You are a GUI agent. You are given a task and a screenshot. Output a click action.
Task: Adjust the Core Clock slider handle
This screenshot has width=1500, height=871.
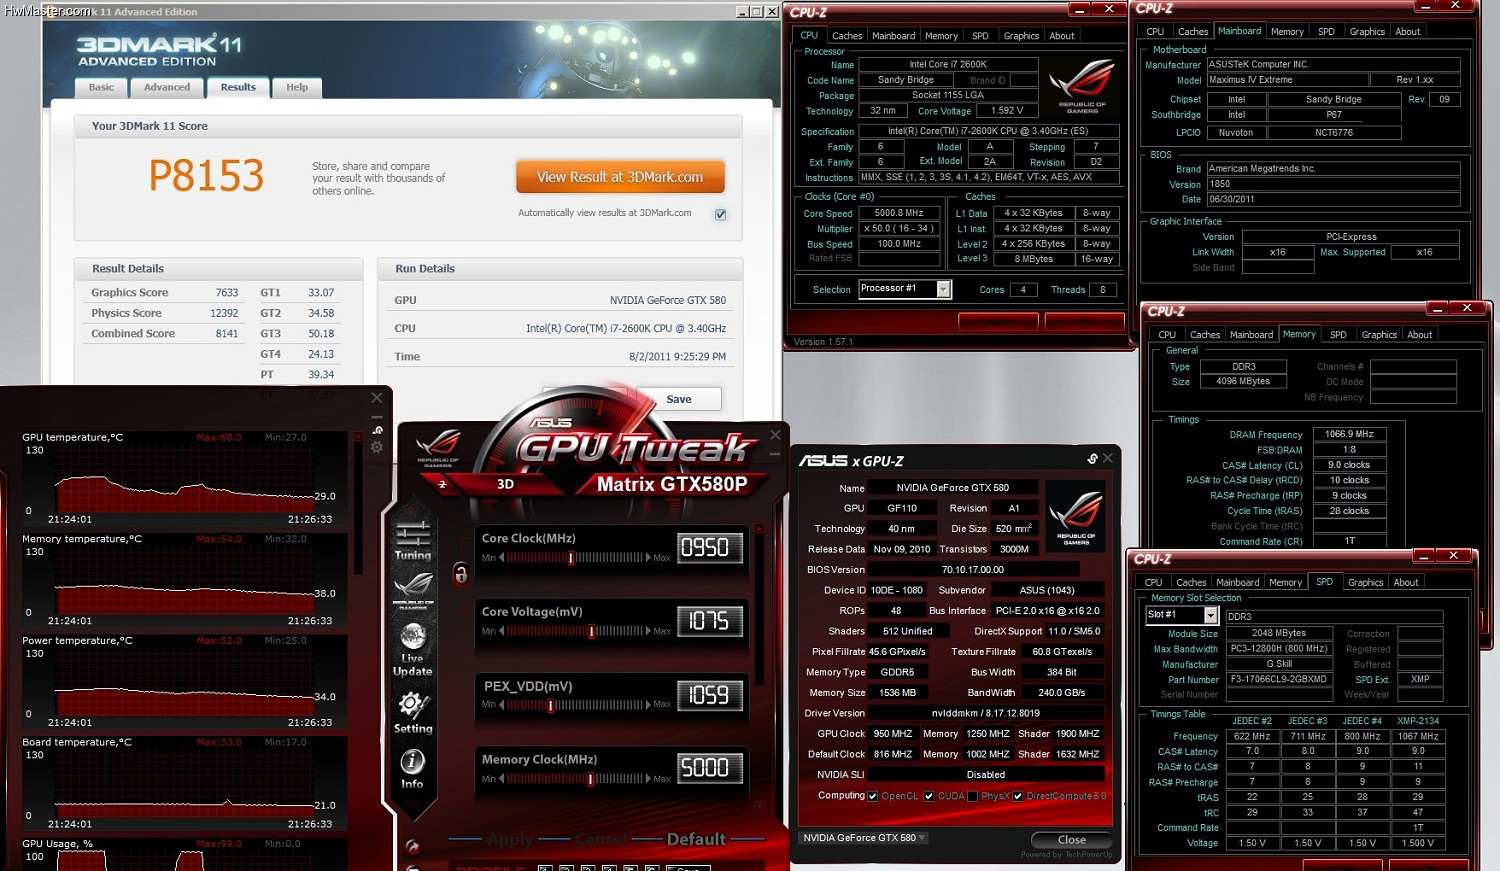(571, 558)
